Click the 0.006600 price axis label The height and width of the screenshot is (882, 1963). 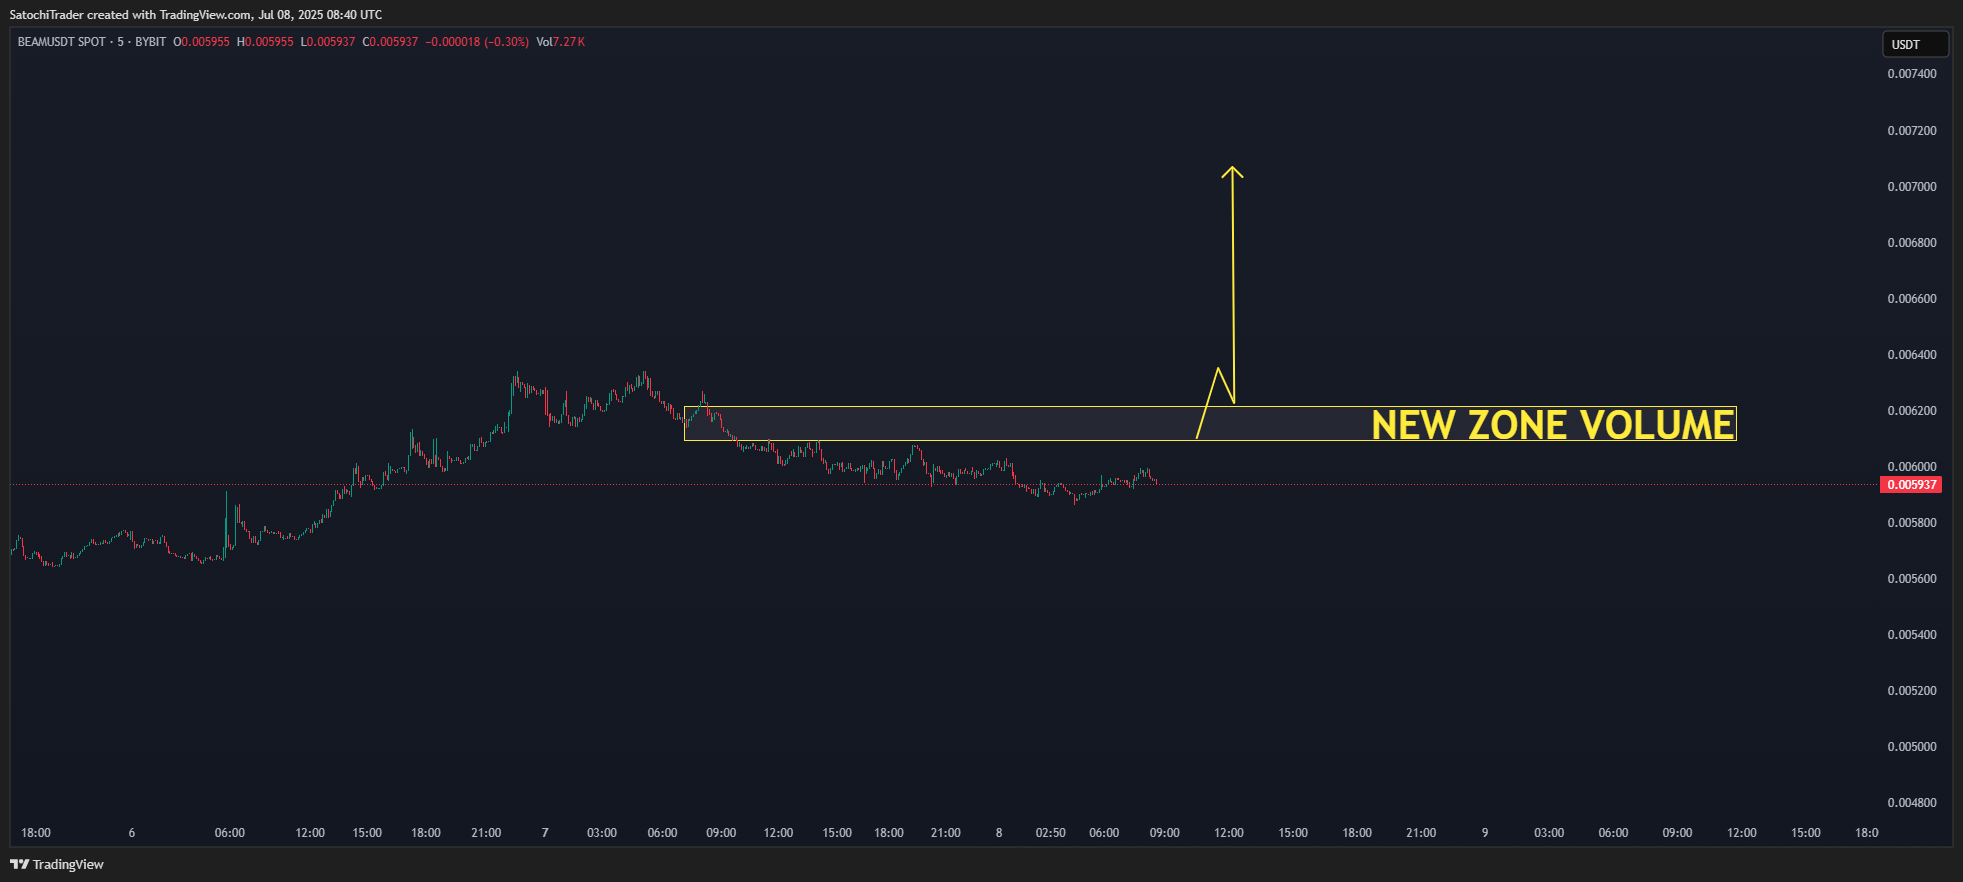click(1912, 299)
